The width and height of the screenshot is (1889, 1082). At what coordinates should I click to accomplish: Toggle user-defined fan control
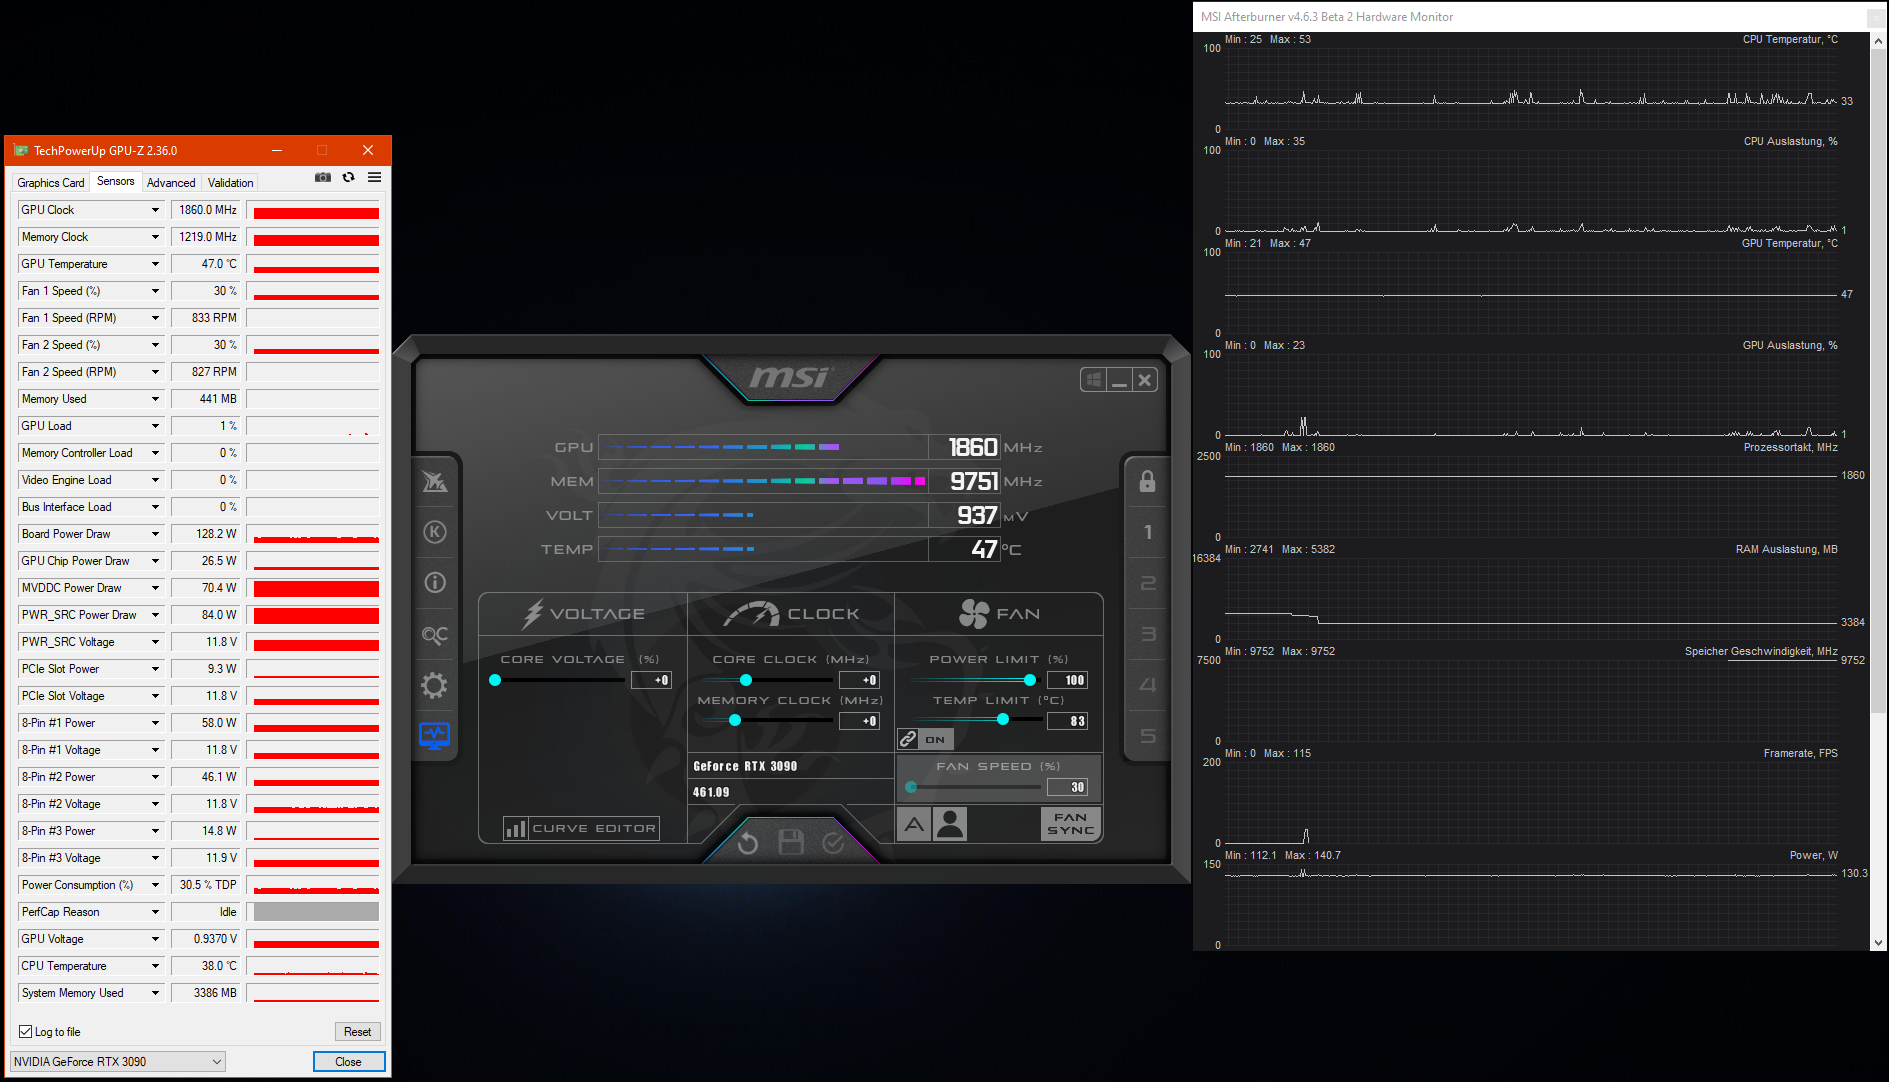950,825
